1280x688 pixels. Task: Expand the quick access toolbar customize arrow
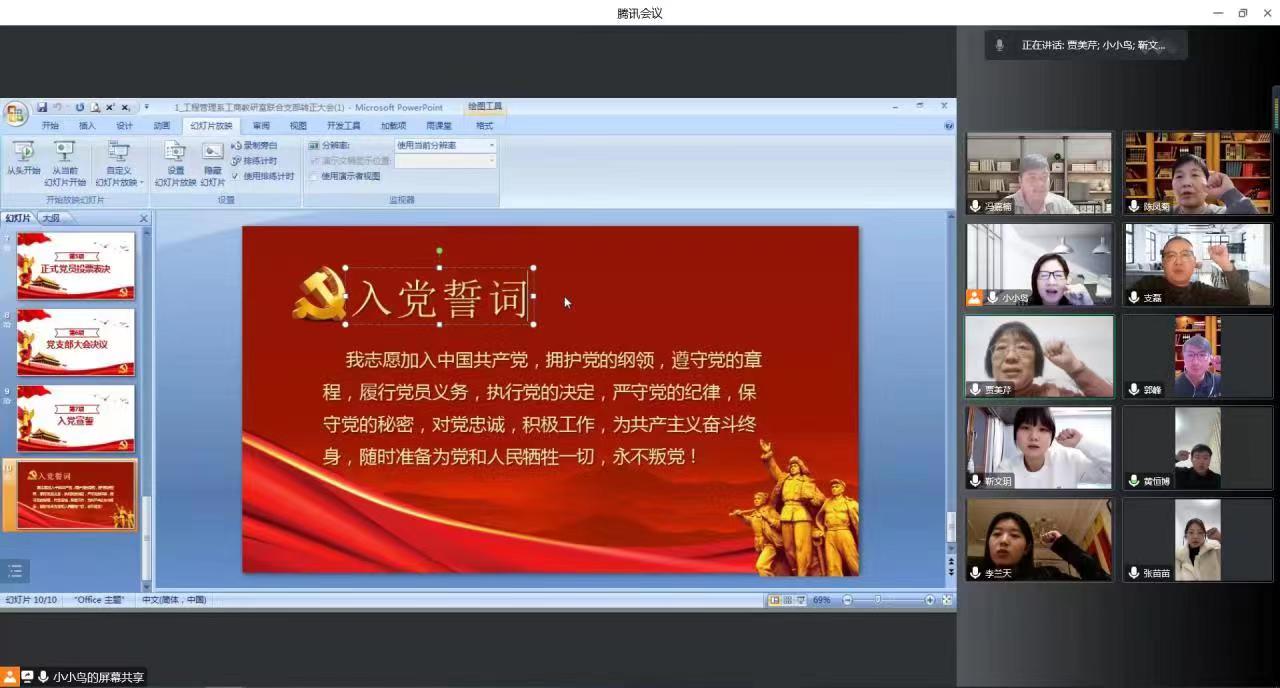(146, 107)
